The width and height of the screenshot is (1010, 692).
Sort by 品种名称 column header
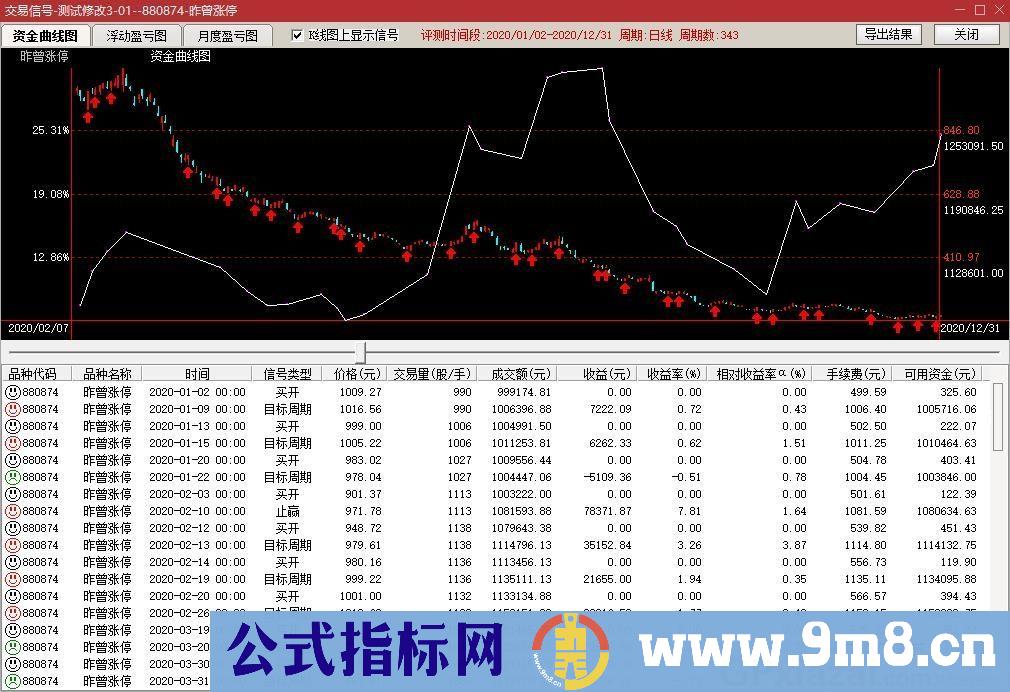[x=107, y=374]
